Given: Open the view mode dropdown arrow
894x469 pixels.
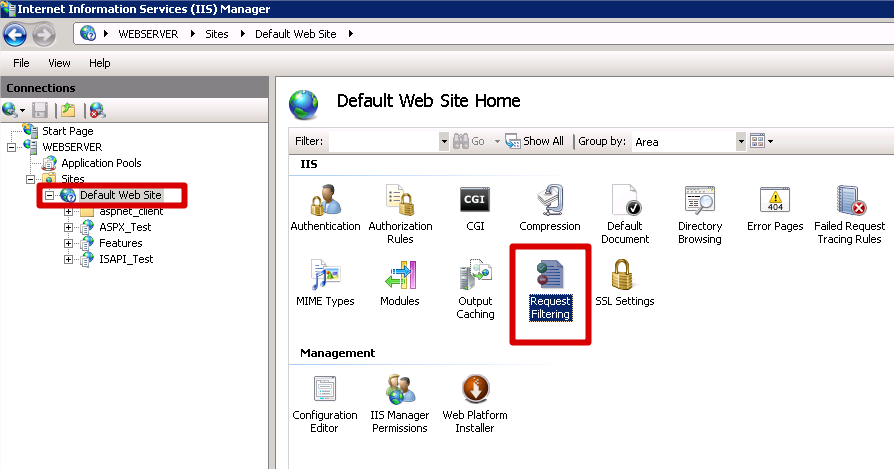Looking at the screenshot, I should tap(770, 141).
